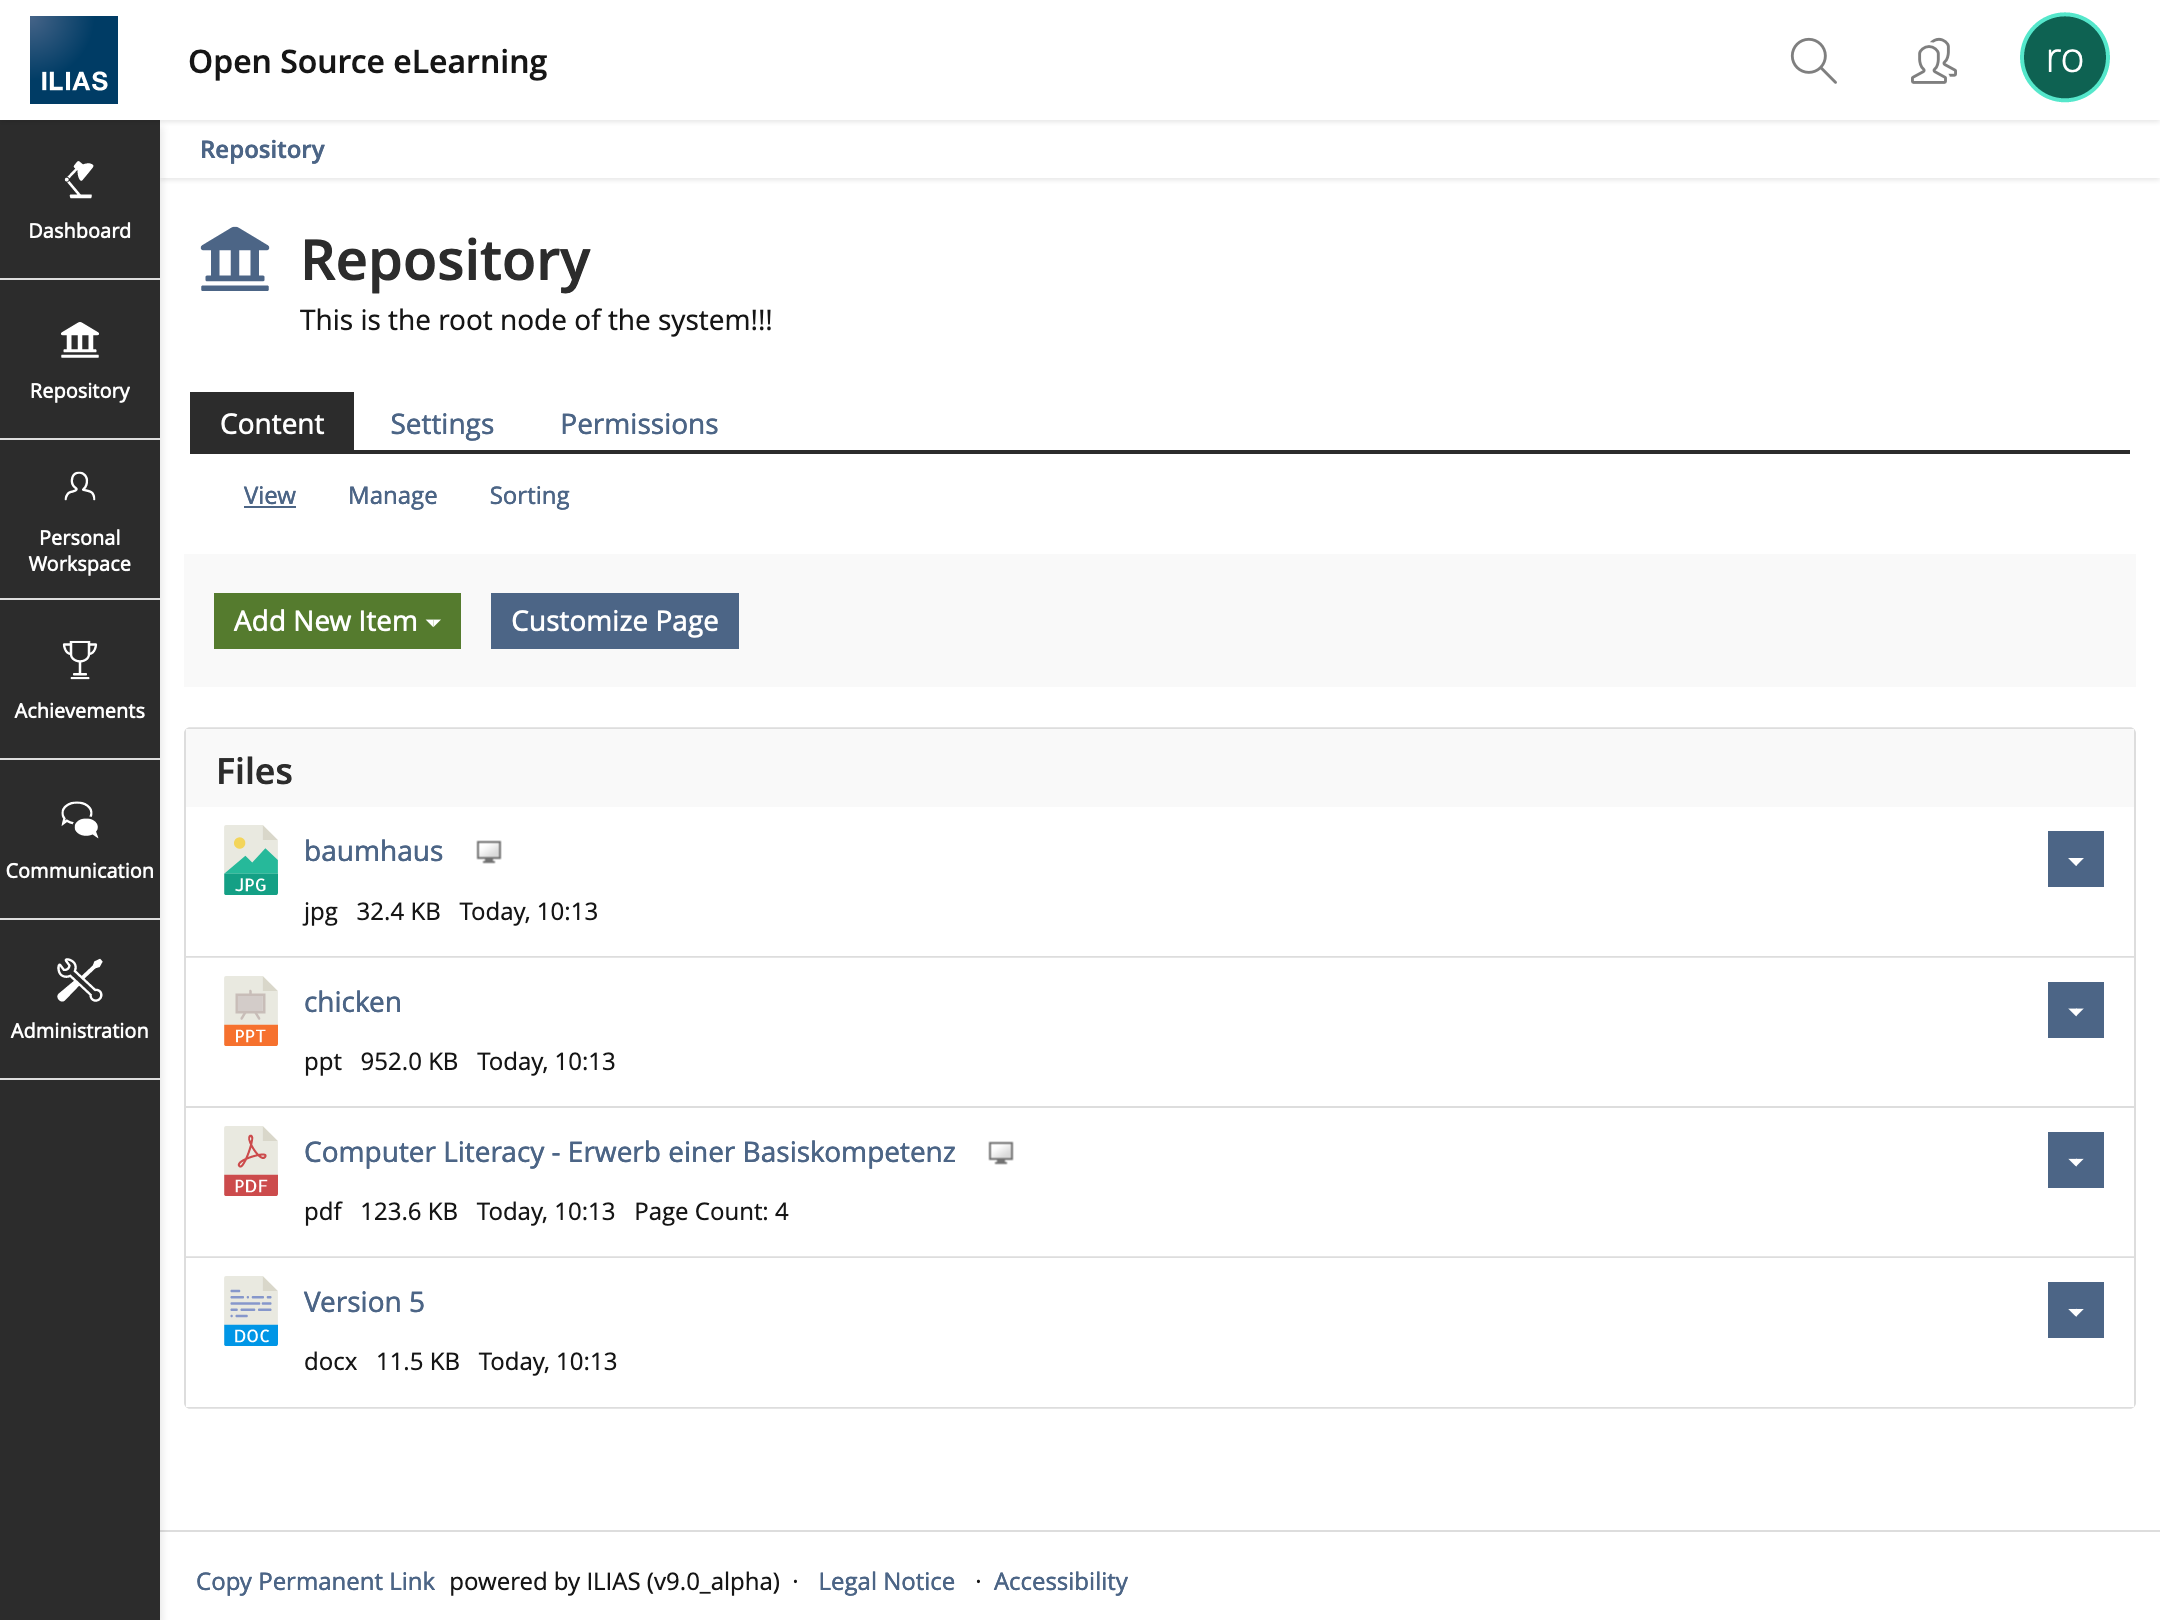This screenshot has height=1620, width=2160.
Task: Click Copy Permanent Link in footer
Action: 315,1581
